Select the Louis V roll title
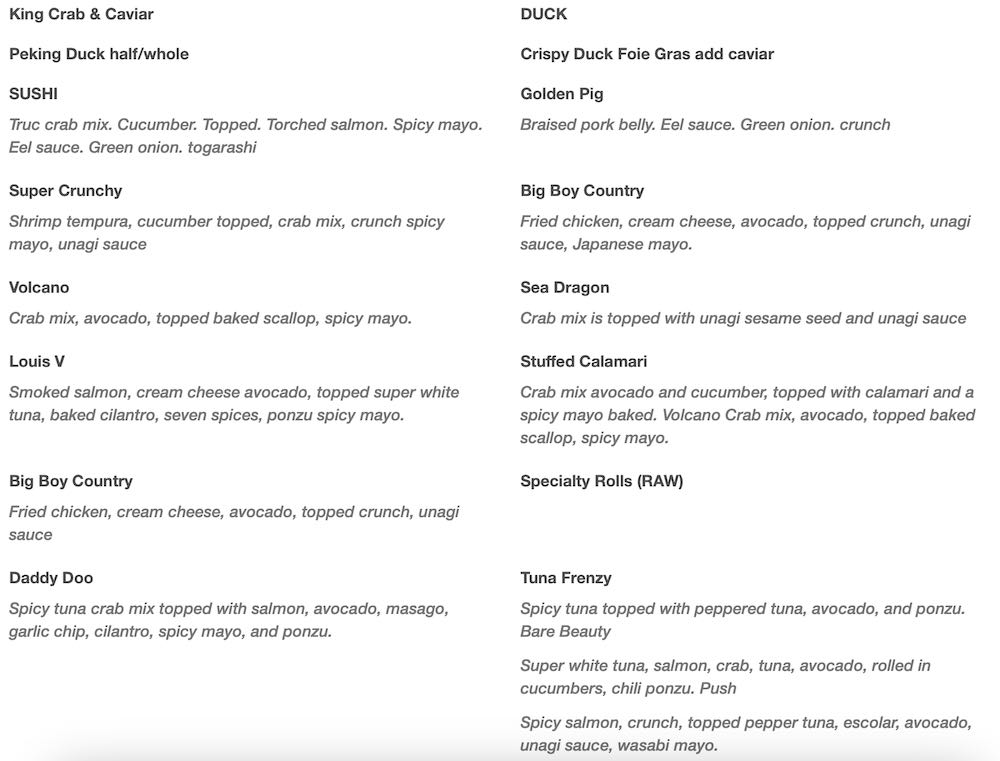Screen dimensions: 1000x761 coord(37,362)
